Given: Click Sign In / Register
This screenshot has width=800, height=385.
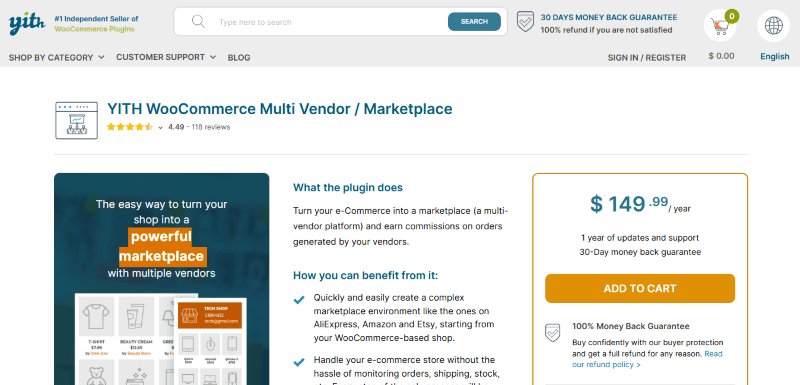Looking at the screenshot, I should (646, 58).
